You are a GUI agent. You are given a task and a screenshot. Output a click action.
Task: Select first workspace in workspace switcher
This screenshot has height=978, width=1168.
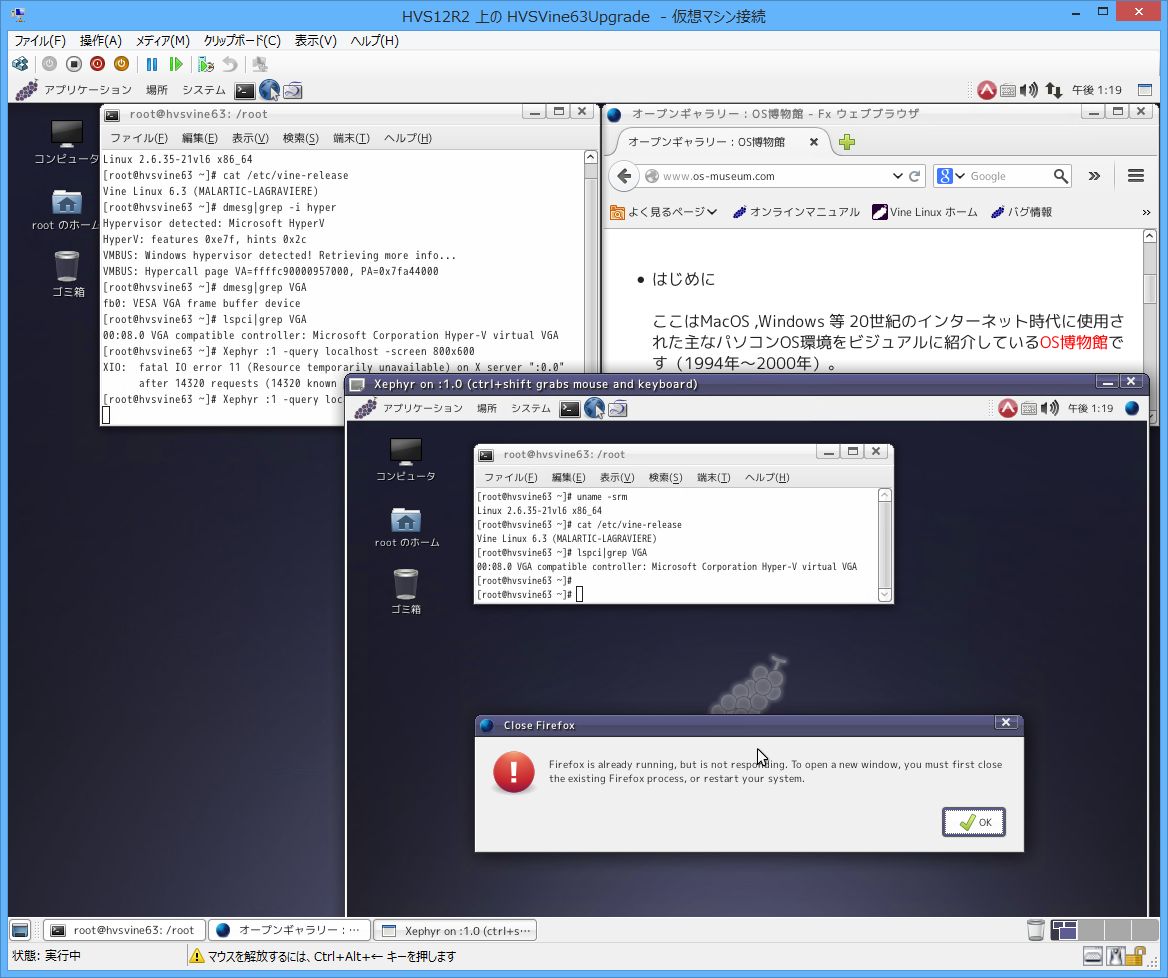(x=1064, y=930)
